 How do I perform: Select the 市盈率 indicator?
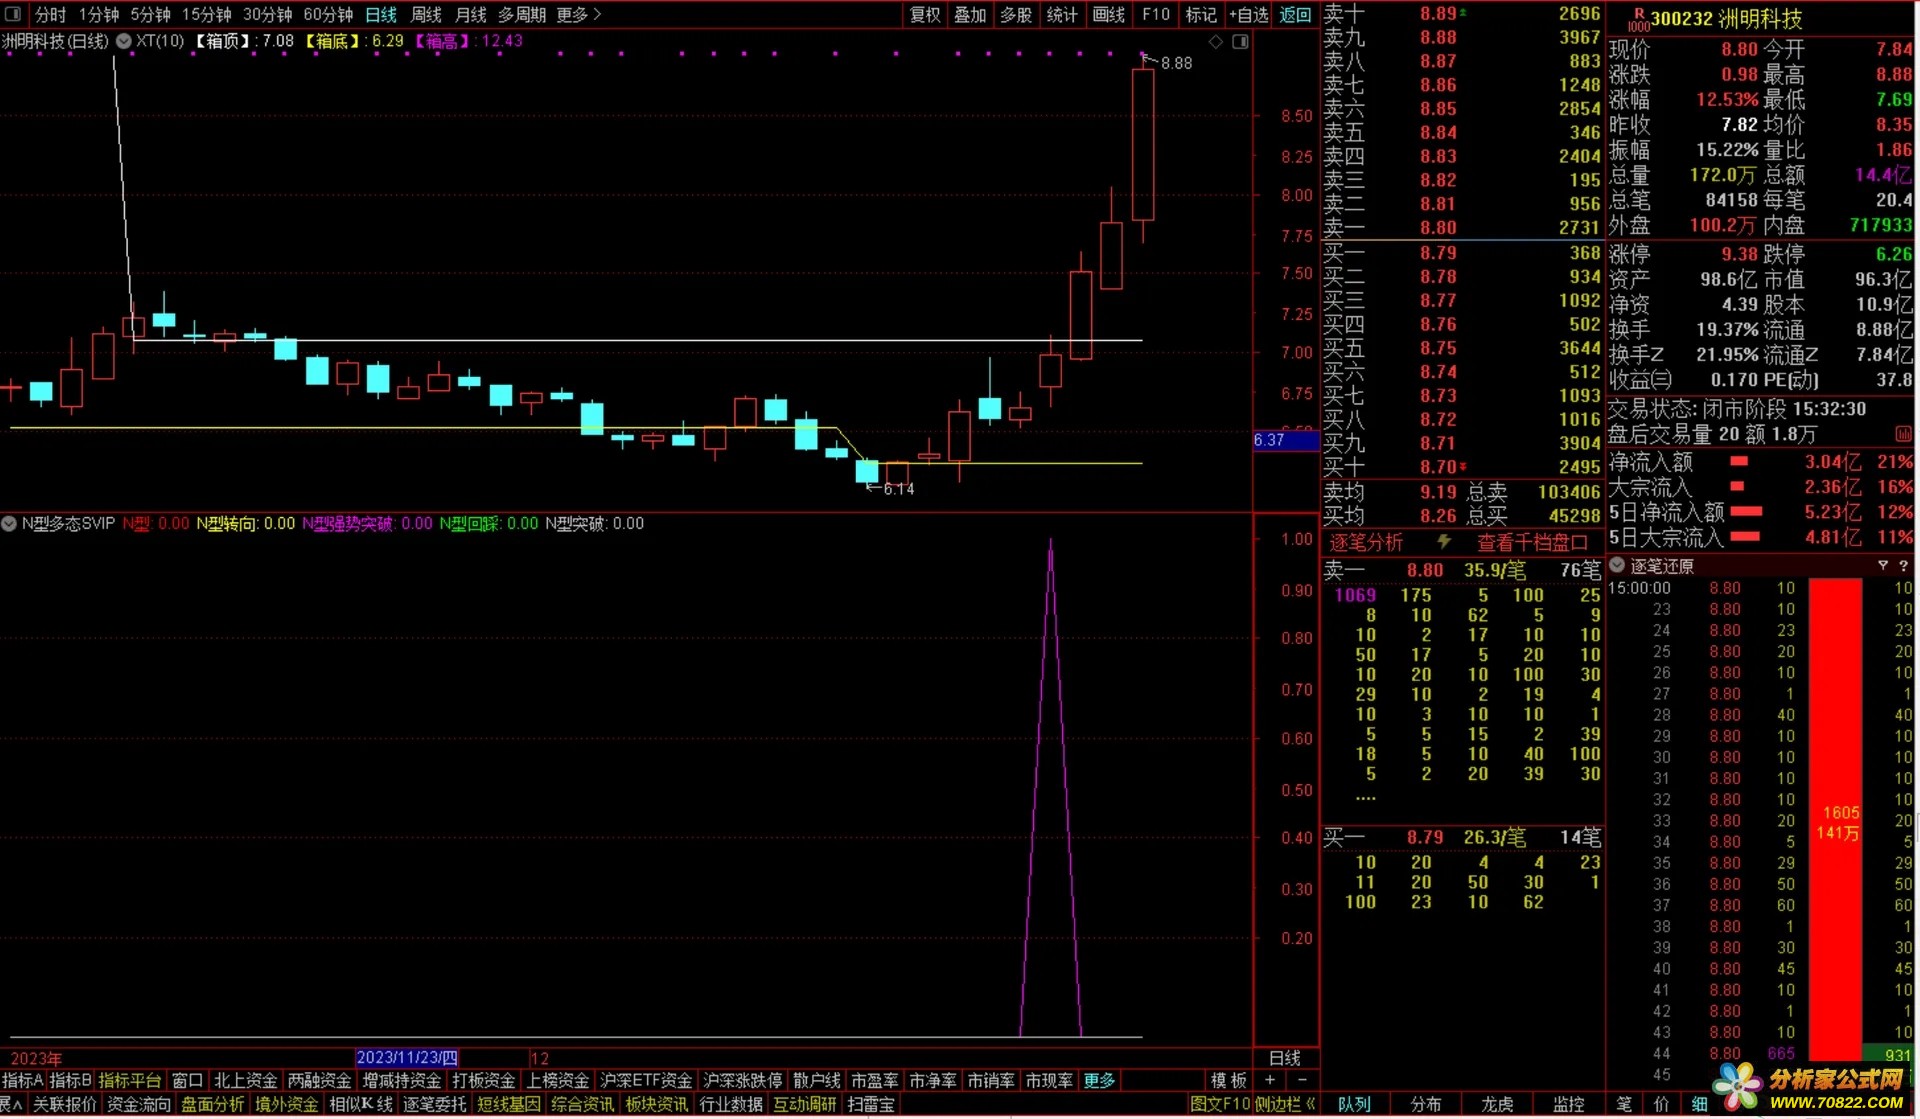(874, 1080)
